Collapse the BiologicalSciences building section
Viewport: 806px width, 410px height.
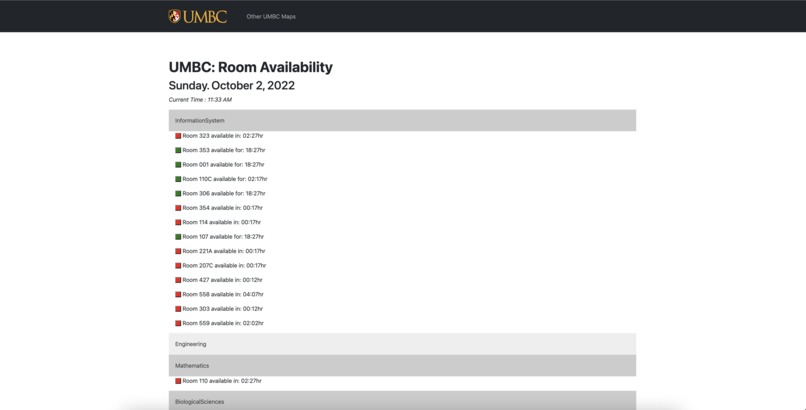(x=402, y=401)
